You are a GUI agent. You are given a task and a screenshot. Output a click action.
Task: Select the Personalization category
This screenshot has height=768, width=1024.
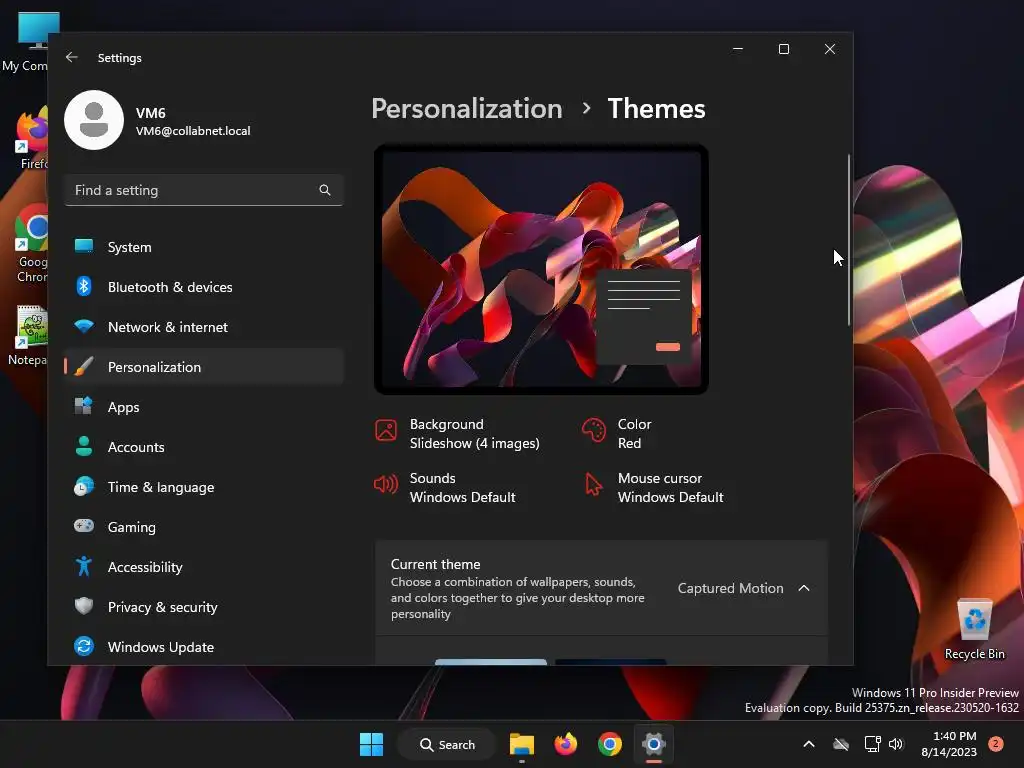point(204,367)
